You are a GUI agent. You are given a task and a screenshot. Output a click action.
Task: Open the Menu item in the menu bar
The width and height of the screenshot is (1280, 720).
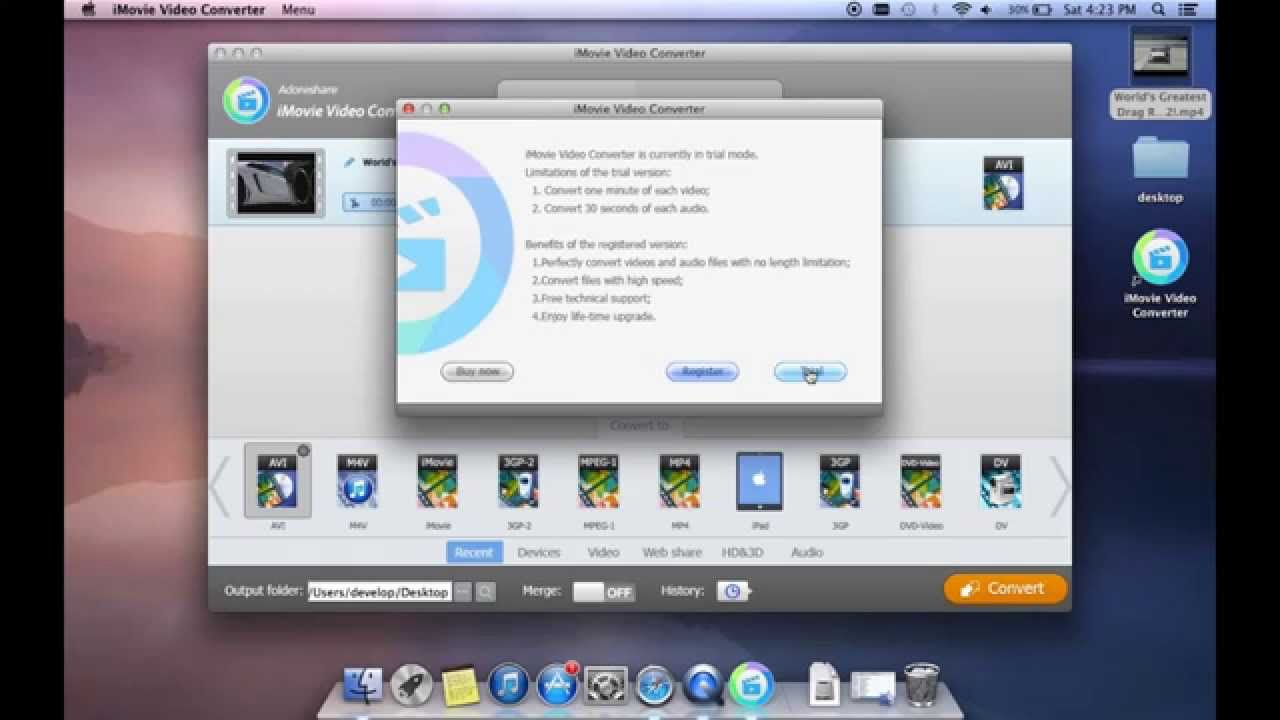click(298, 9)
